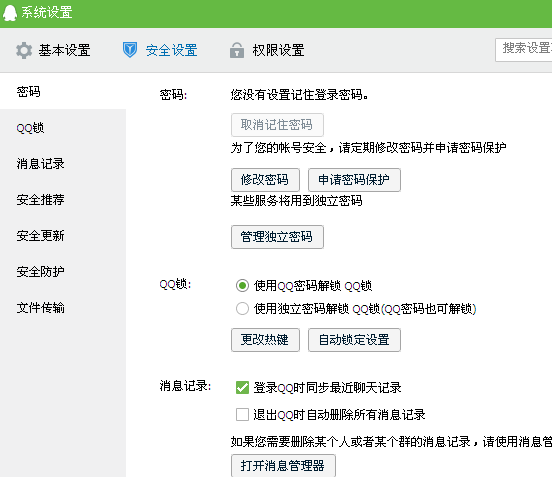Open 安全防护 in the sidebar

point(63,271)
